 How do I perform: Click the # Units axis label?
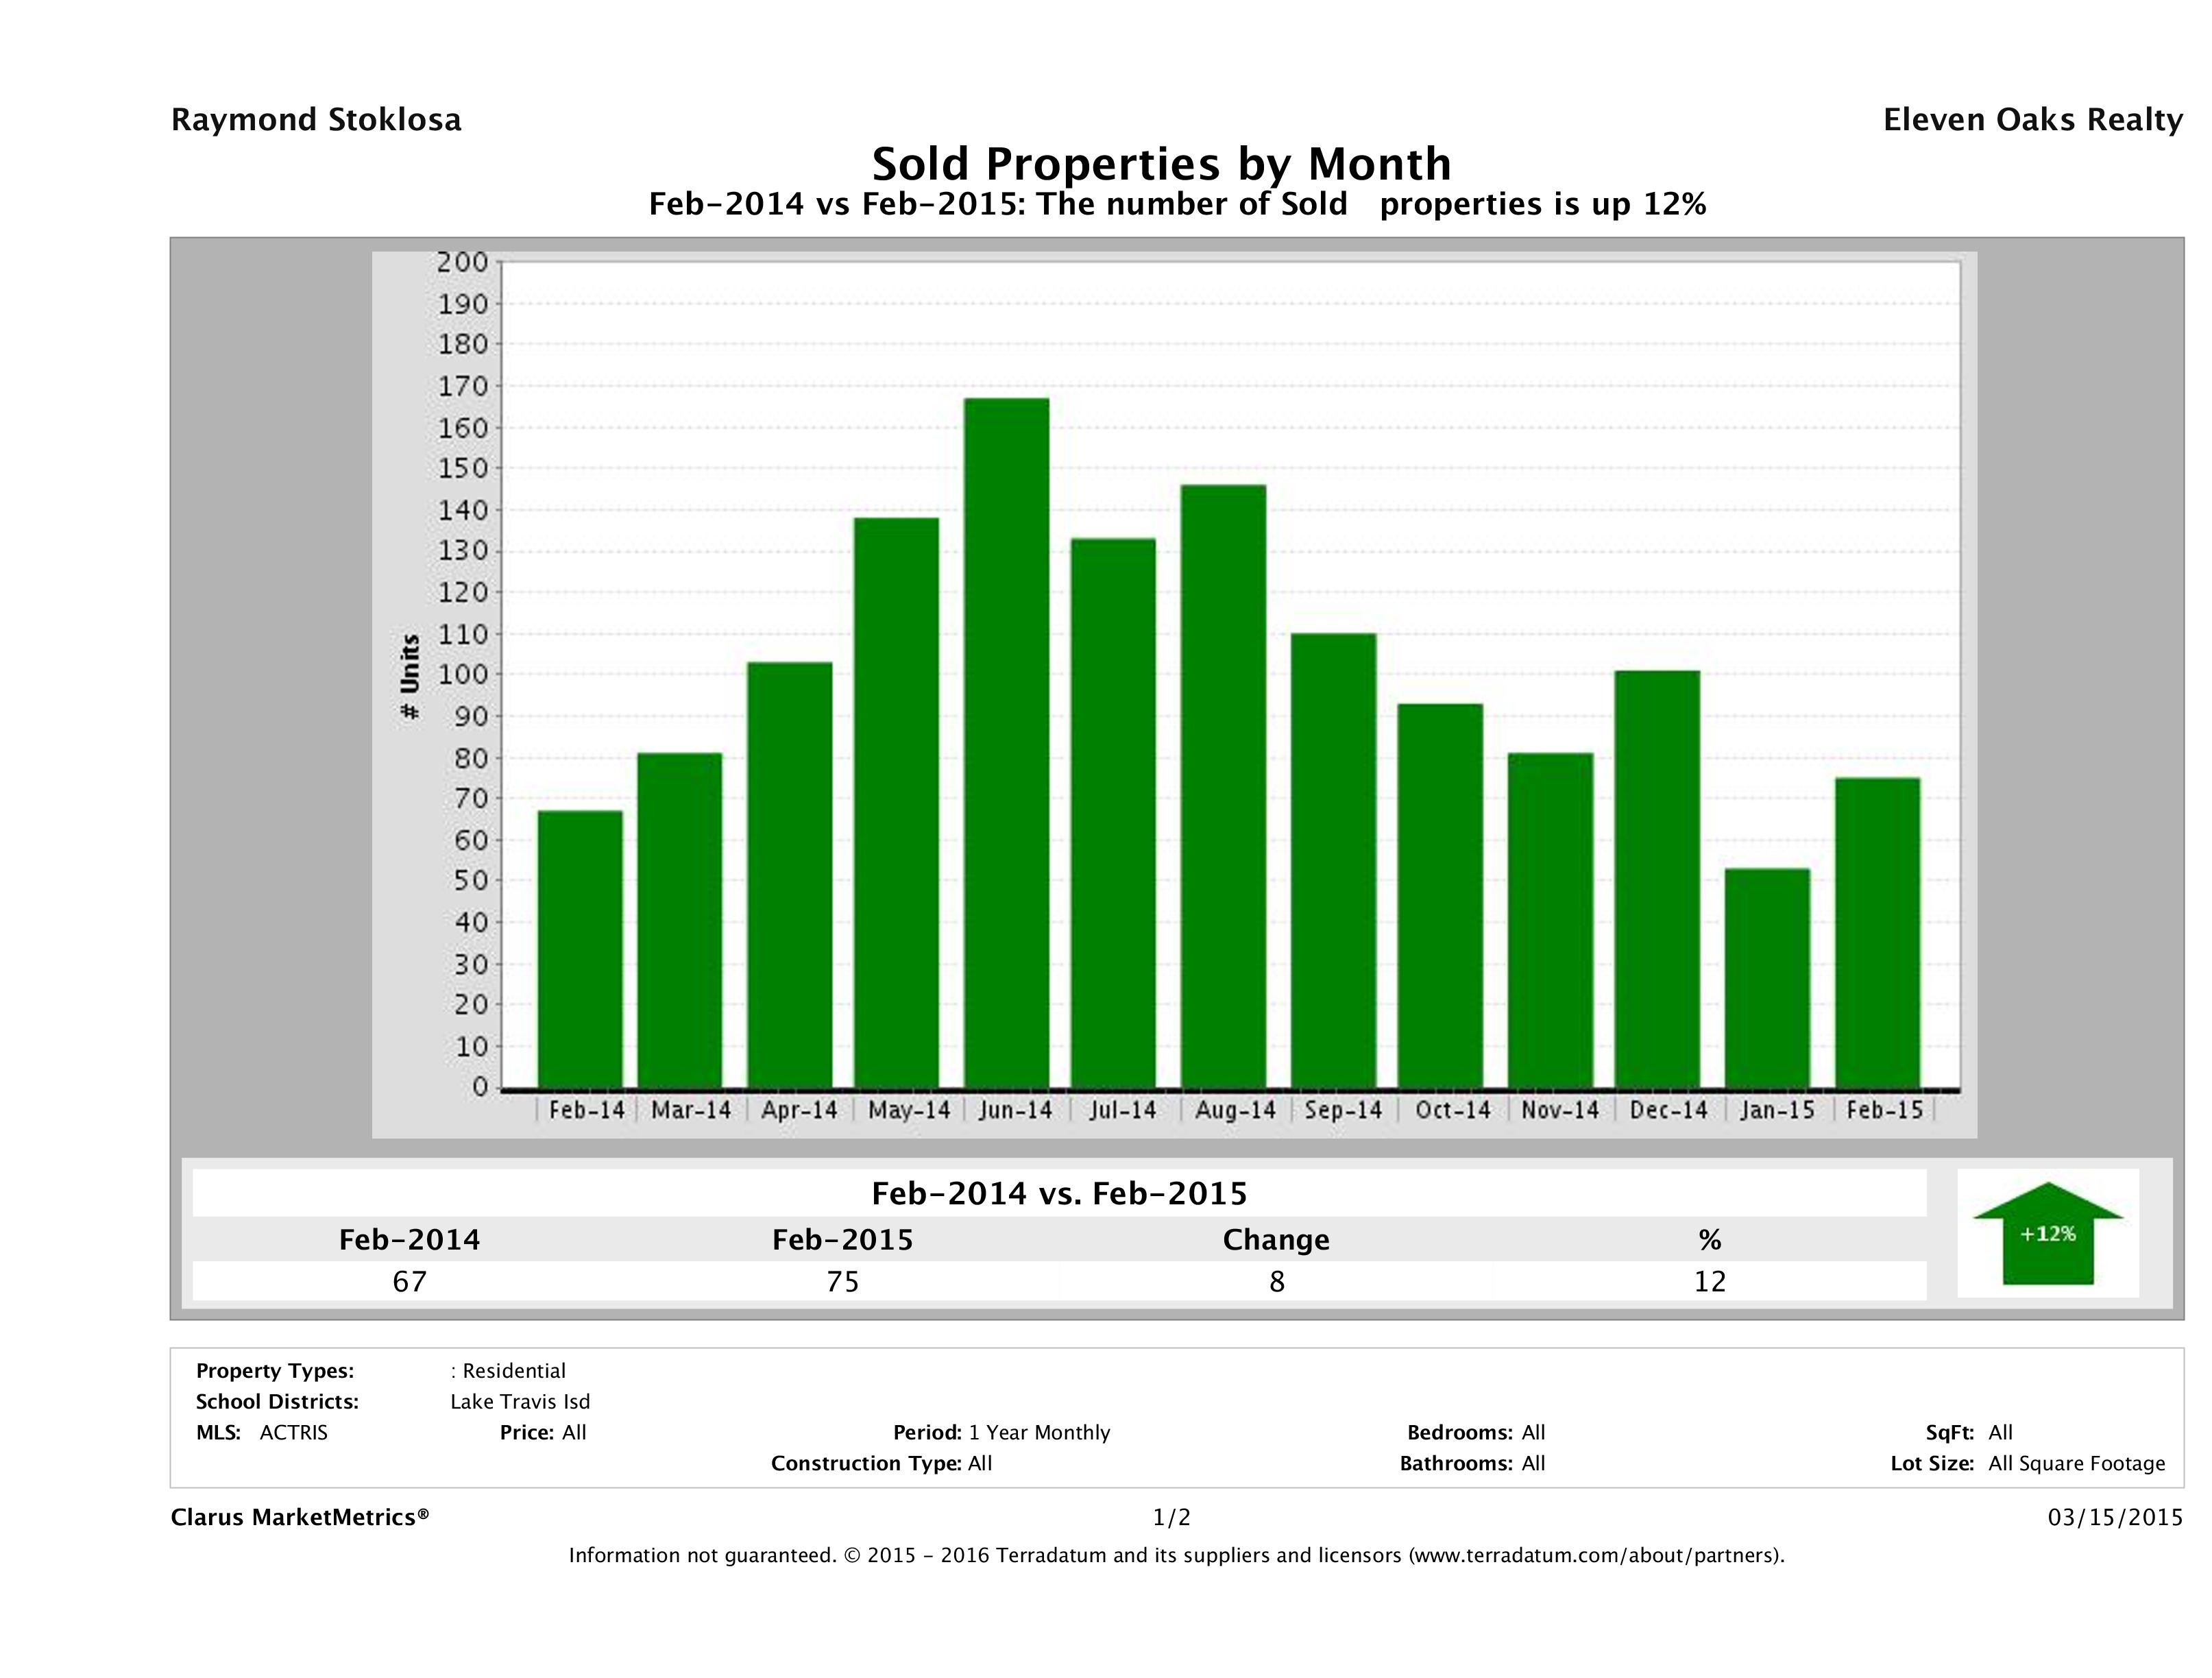click(x=410, y=676)
